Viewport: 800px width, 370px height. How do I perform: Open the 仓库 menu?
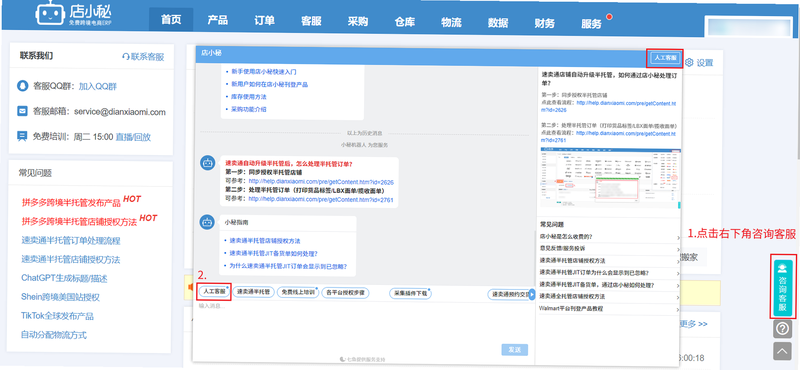(405, 21)
